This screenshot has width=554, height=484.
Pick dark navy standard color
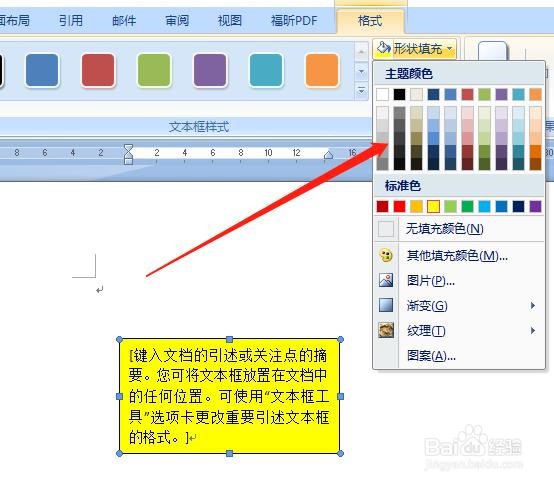pos(518,206)
